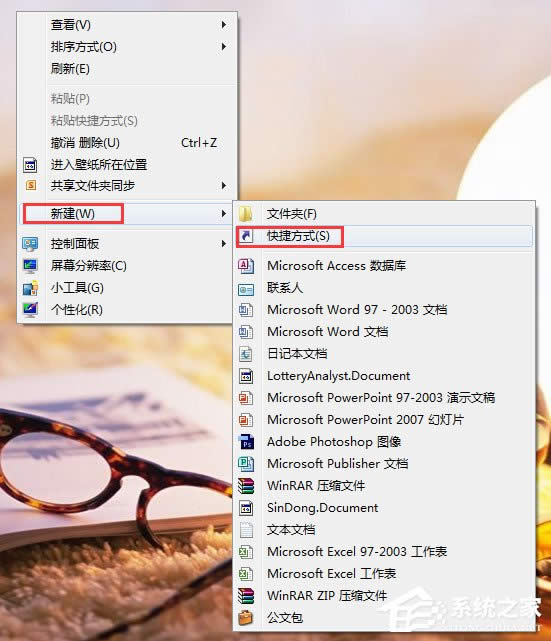Click the gadgets icon beside 小工具(G)
This screenshot has width=551, height=641.
31,288
